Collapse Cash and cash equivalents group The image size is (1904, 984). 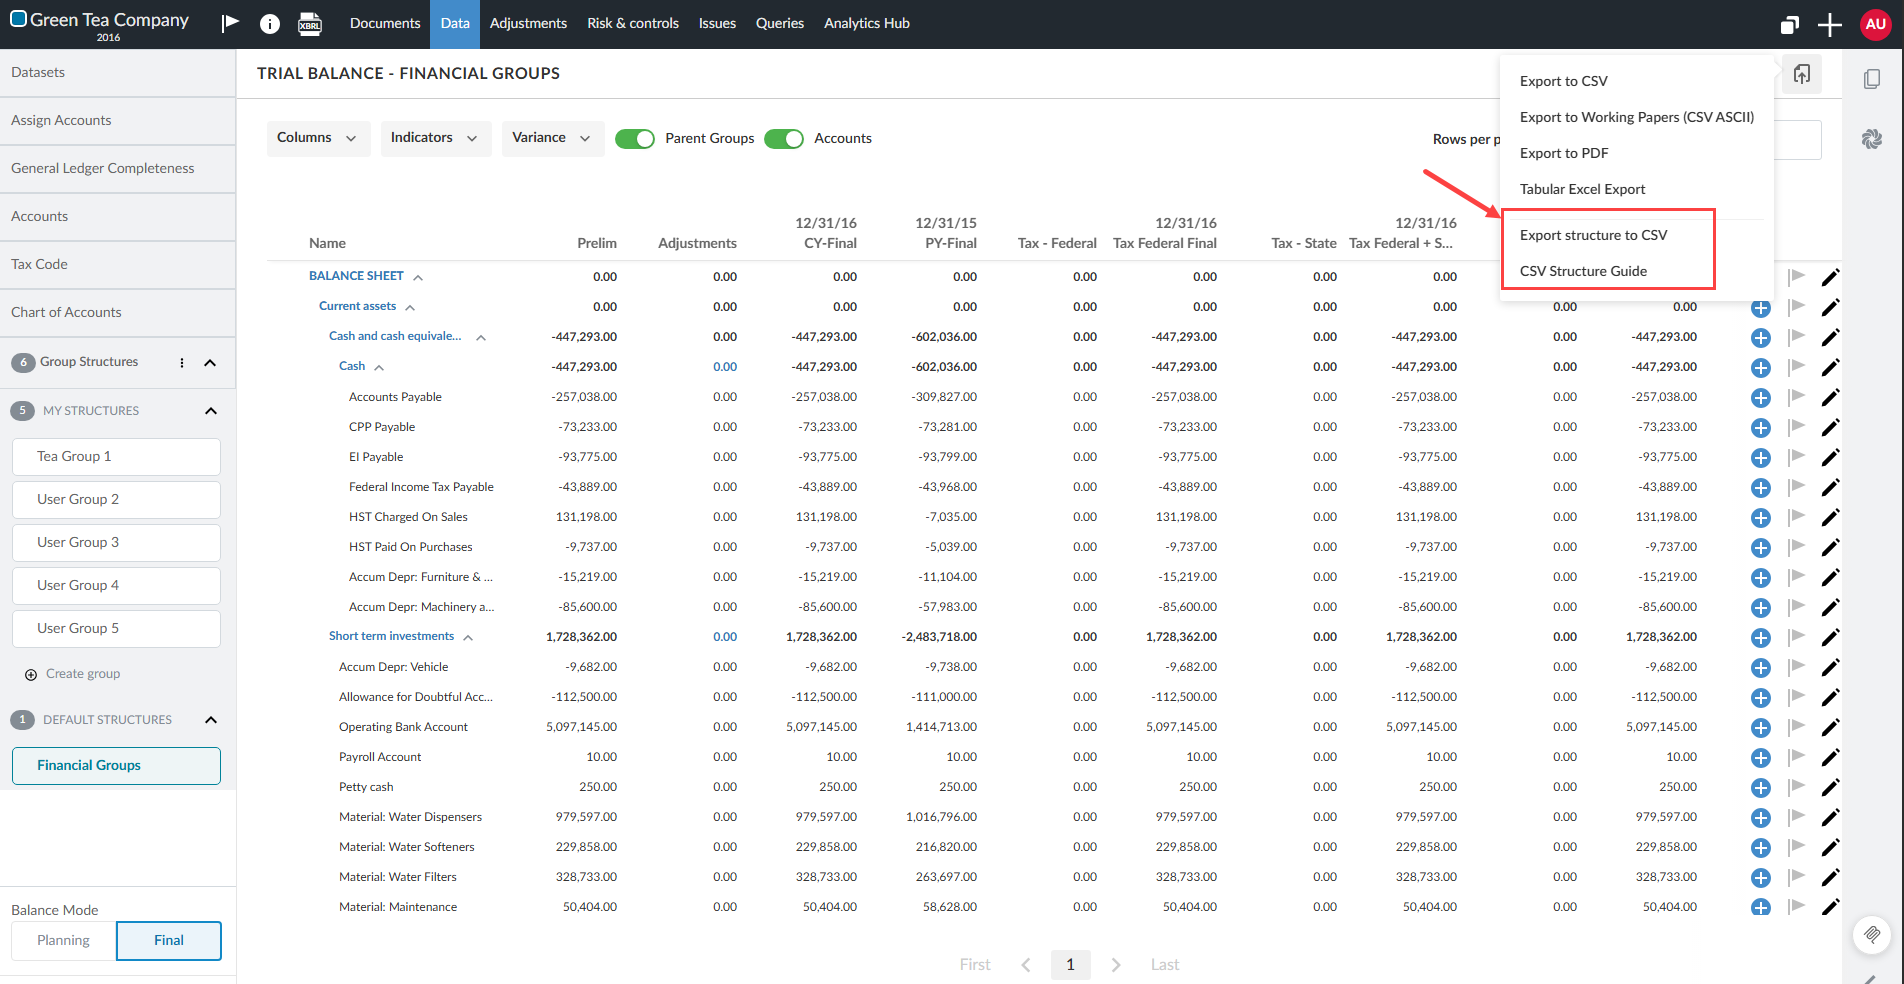pyautogui.click(x=481, y=338)
